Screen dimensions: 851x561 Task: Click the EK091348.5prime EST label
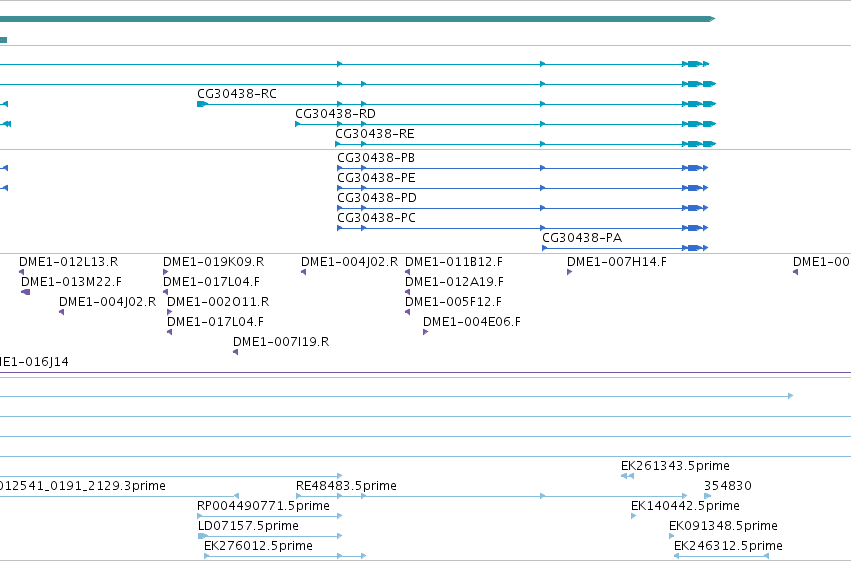pyautogui.click(x=723, y=526)
